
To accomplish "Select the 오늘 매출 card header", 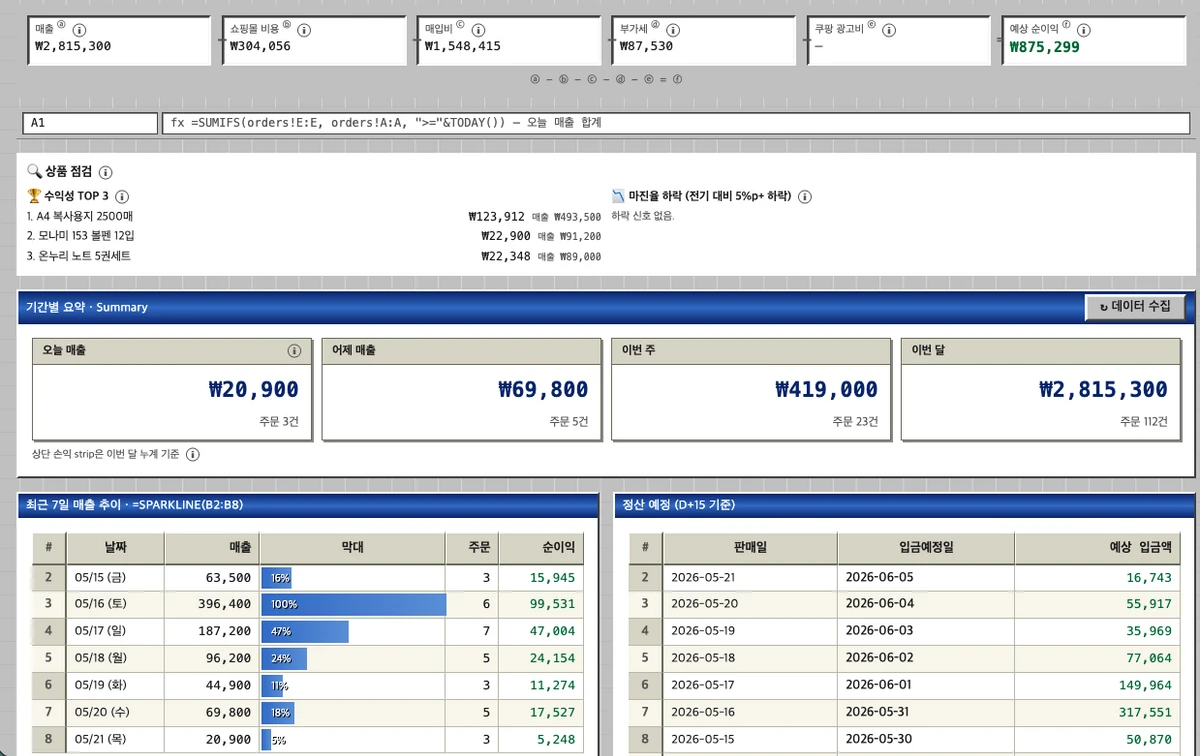I will click(x=171, y=351).
